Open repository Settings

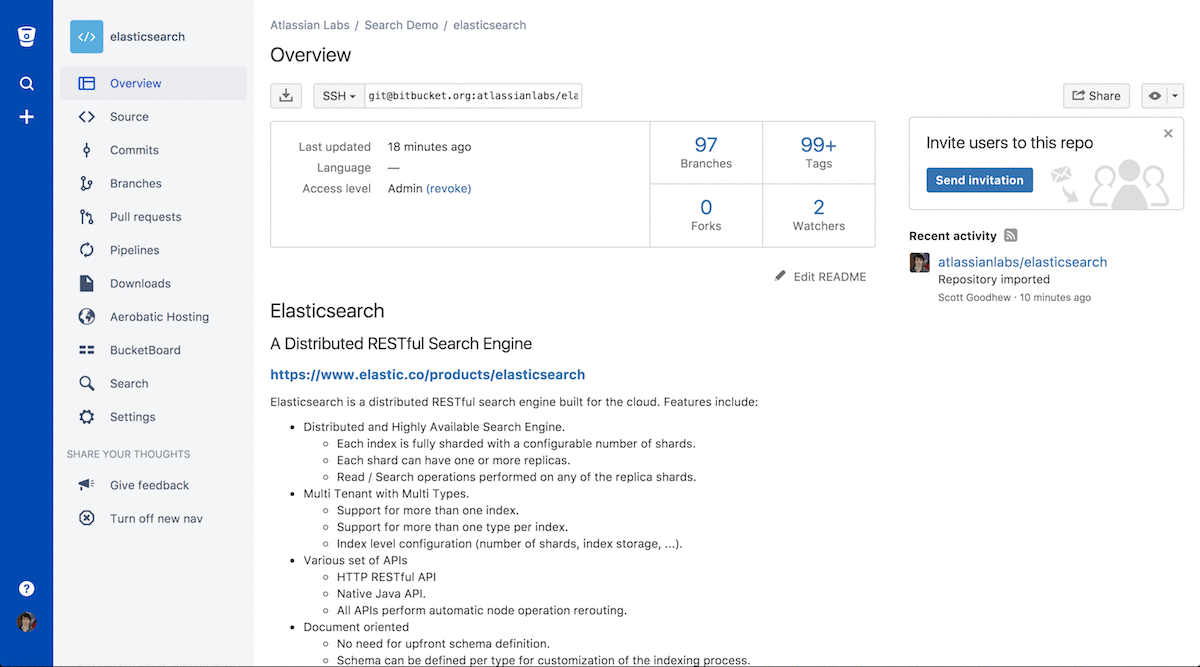(131, 416)
